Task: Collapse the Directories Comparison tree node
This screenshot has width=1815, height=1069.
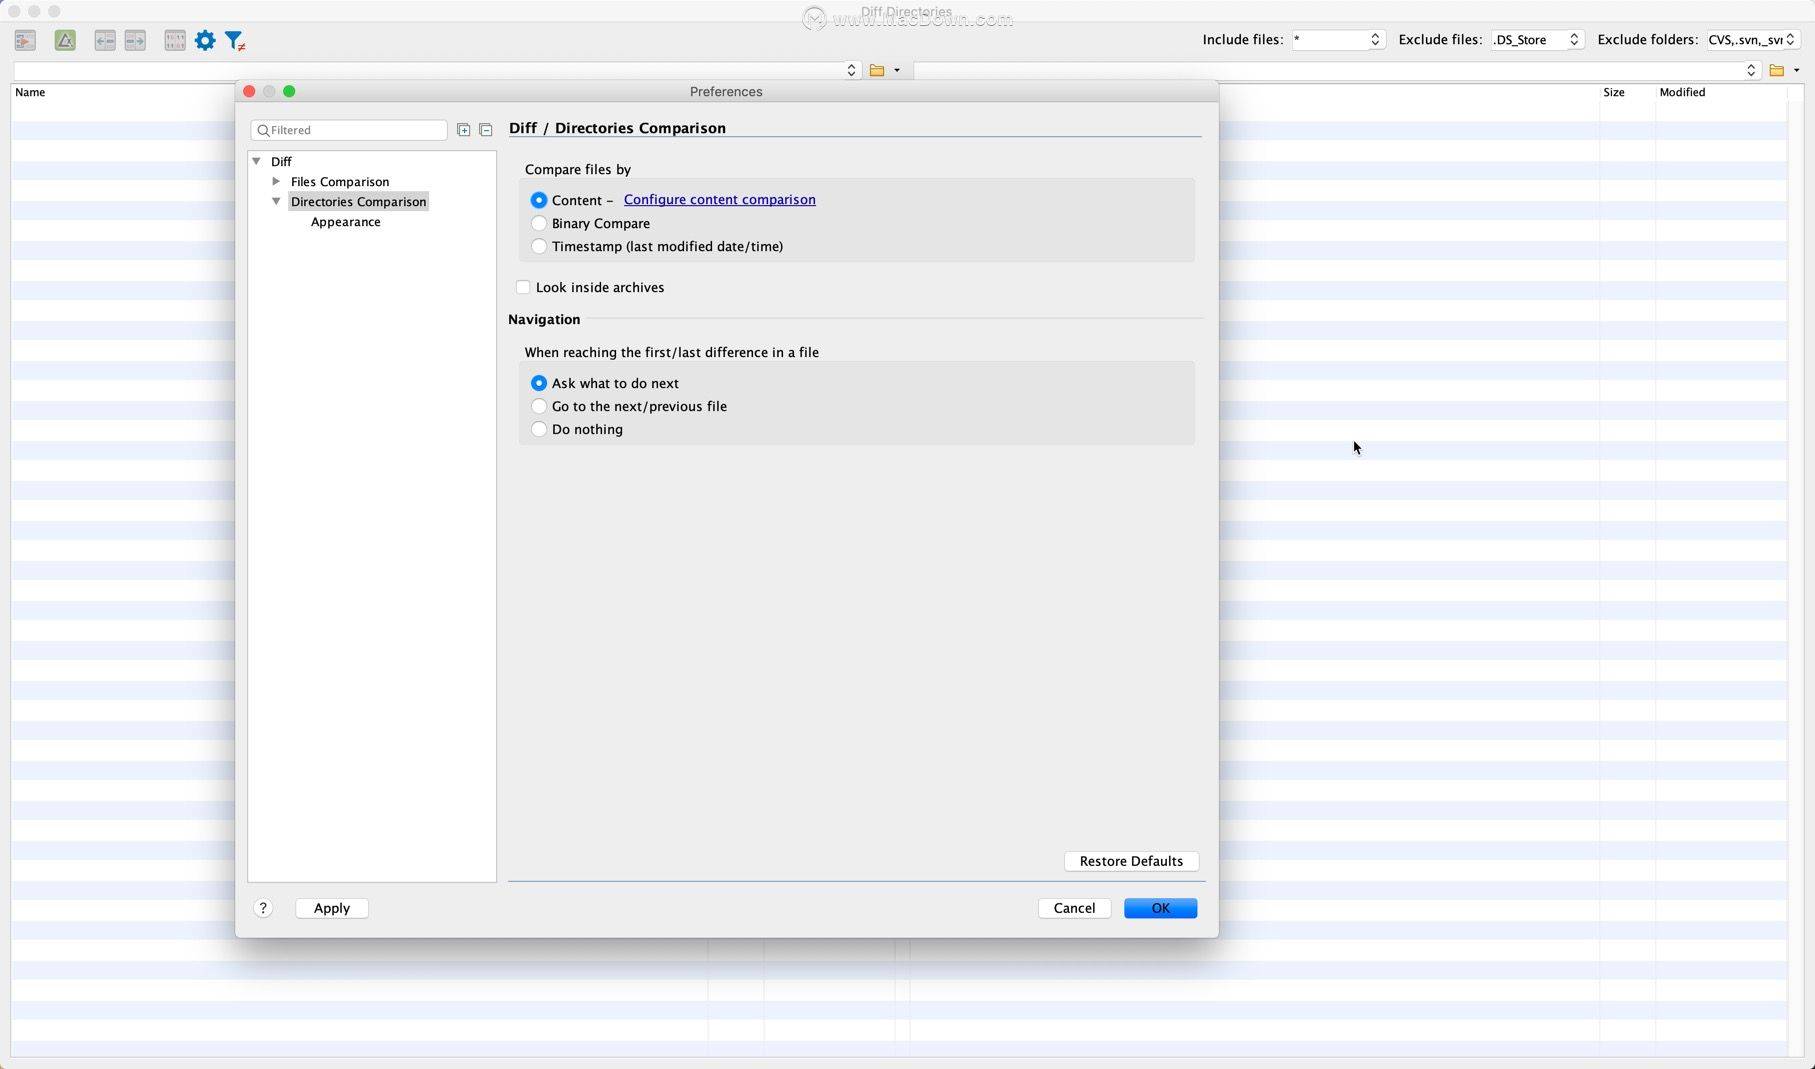Action: click(x=276, y=201)
